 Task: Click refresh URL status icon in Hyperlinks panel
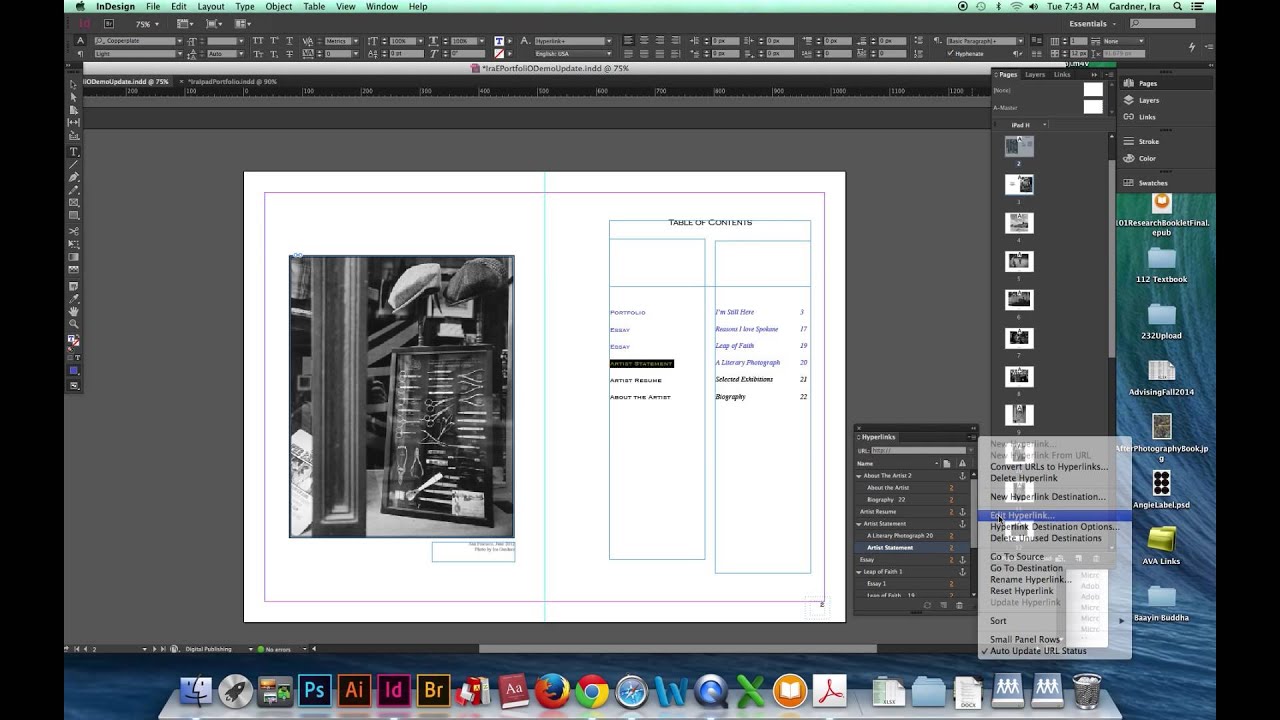coord(927,605)
